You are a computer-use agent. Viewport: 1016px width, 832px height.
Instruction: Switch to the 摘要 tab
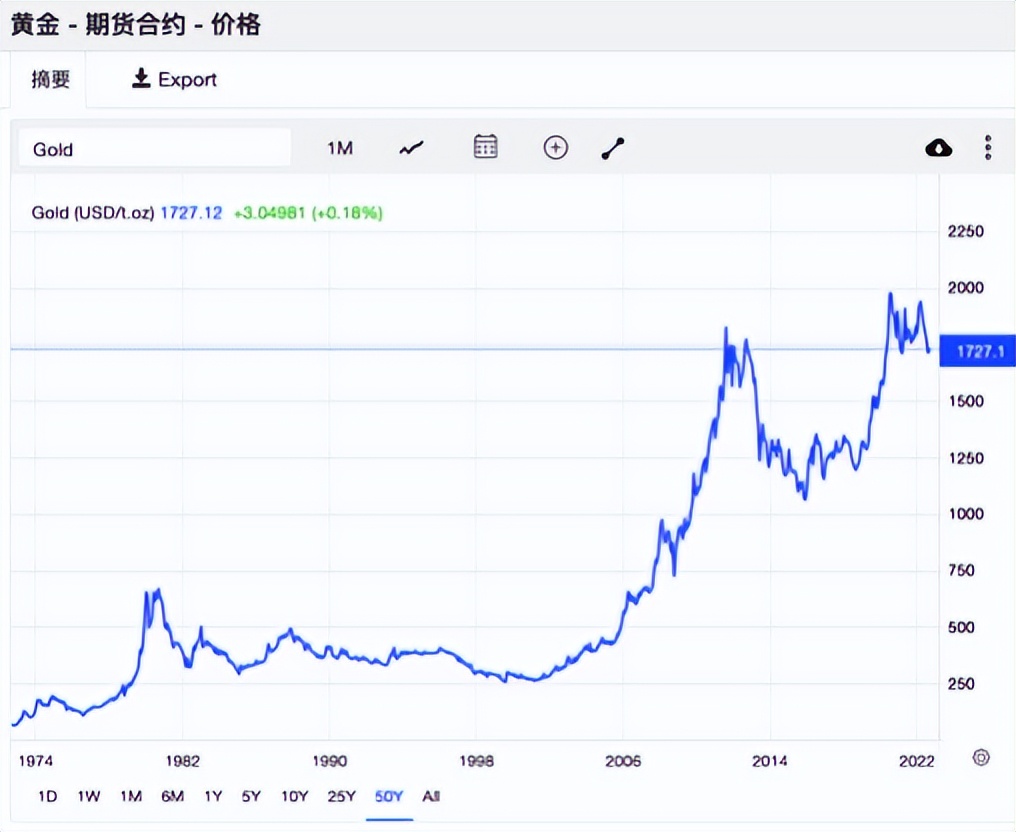pyautogui.click(x=50, y=79)
